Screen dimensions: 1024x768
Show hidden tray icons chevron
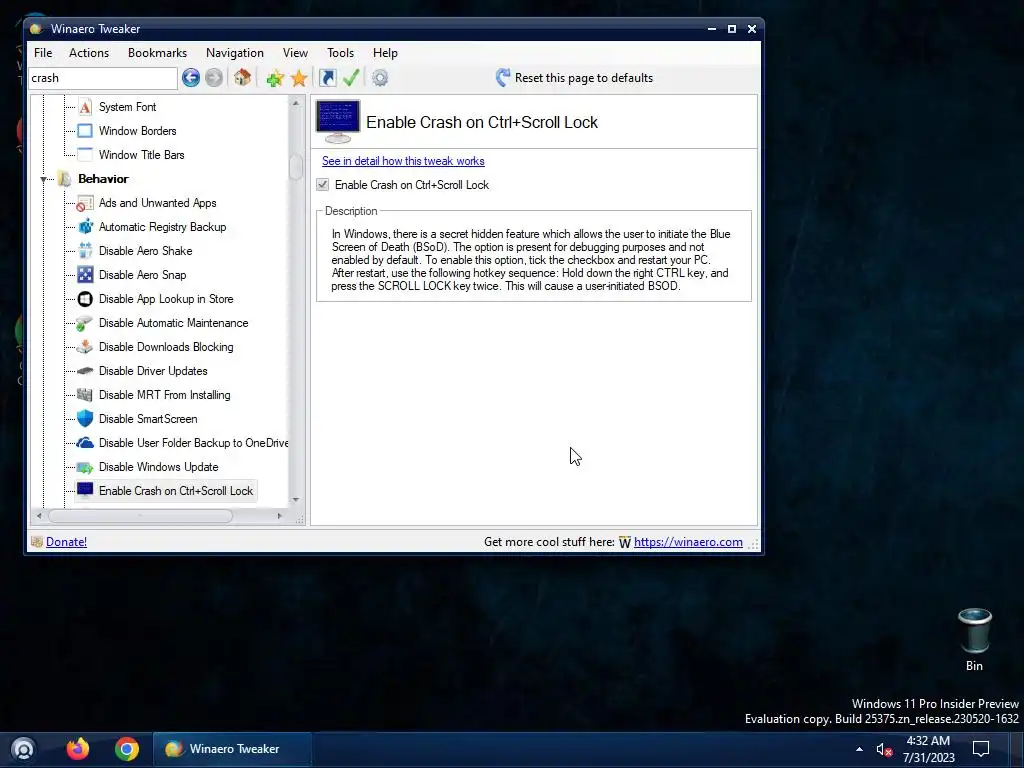click(x=859, y=749)
